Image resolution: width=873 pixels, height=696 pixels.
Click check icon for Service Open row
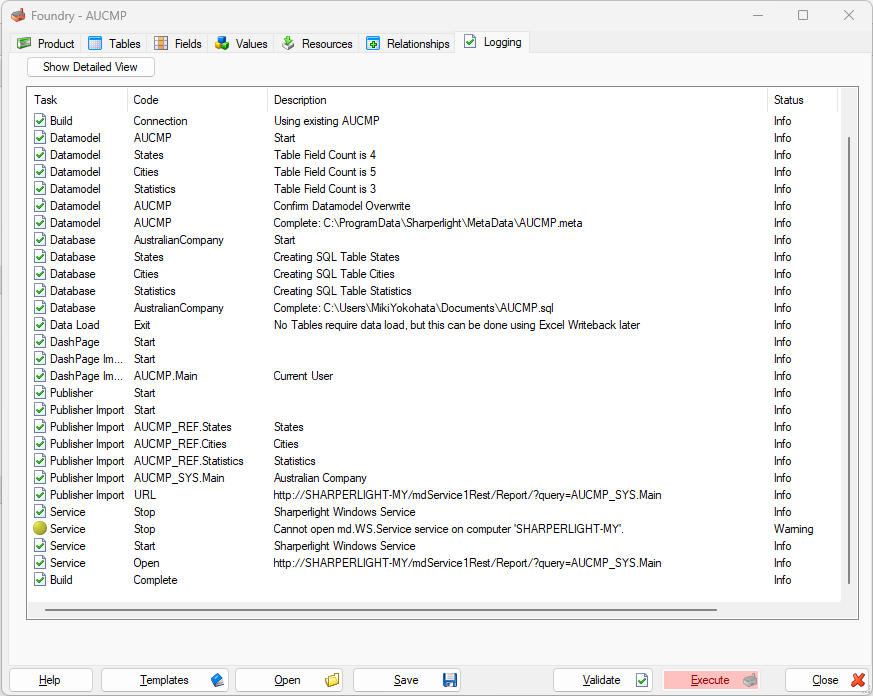40,562
